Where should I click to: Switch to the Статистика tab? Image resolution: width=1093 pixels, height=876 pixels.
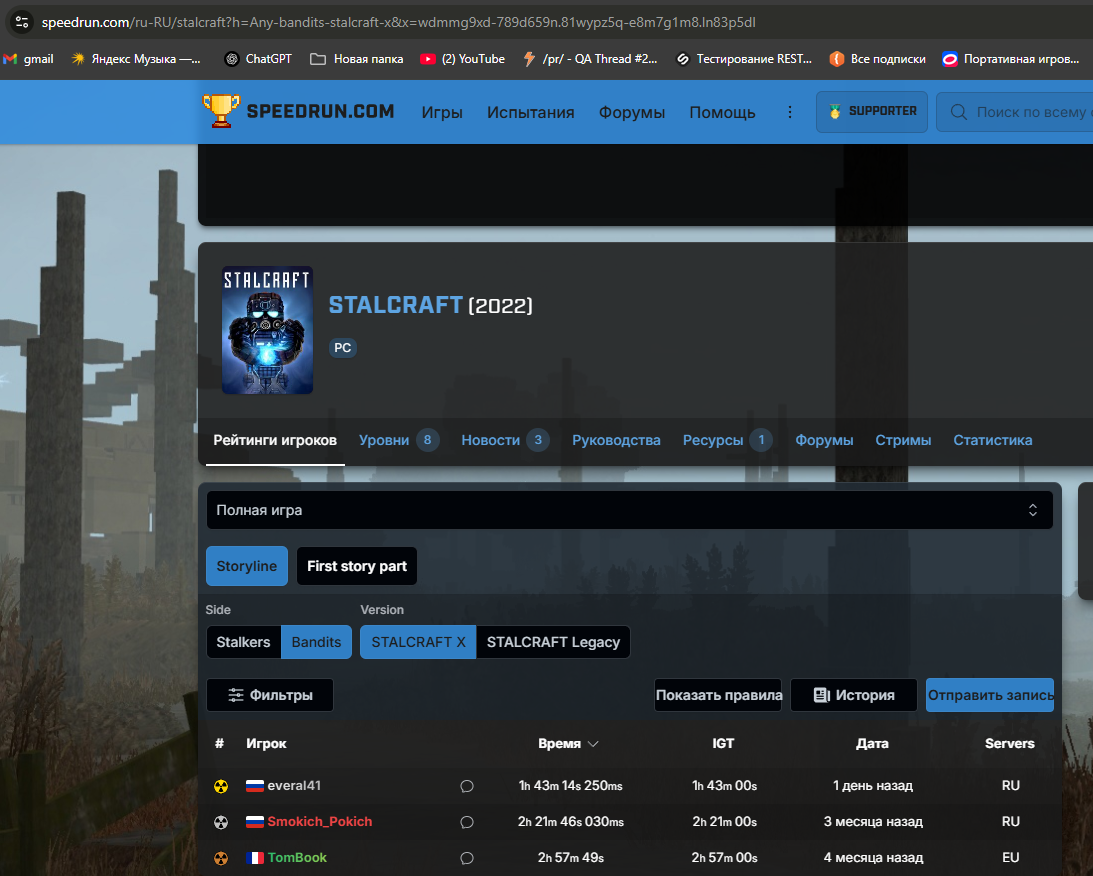click(x=993, y=440)
